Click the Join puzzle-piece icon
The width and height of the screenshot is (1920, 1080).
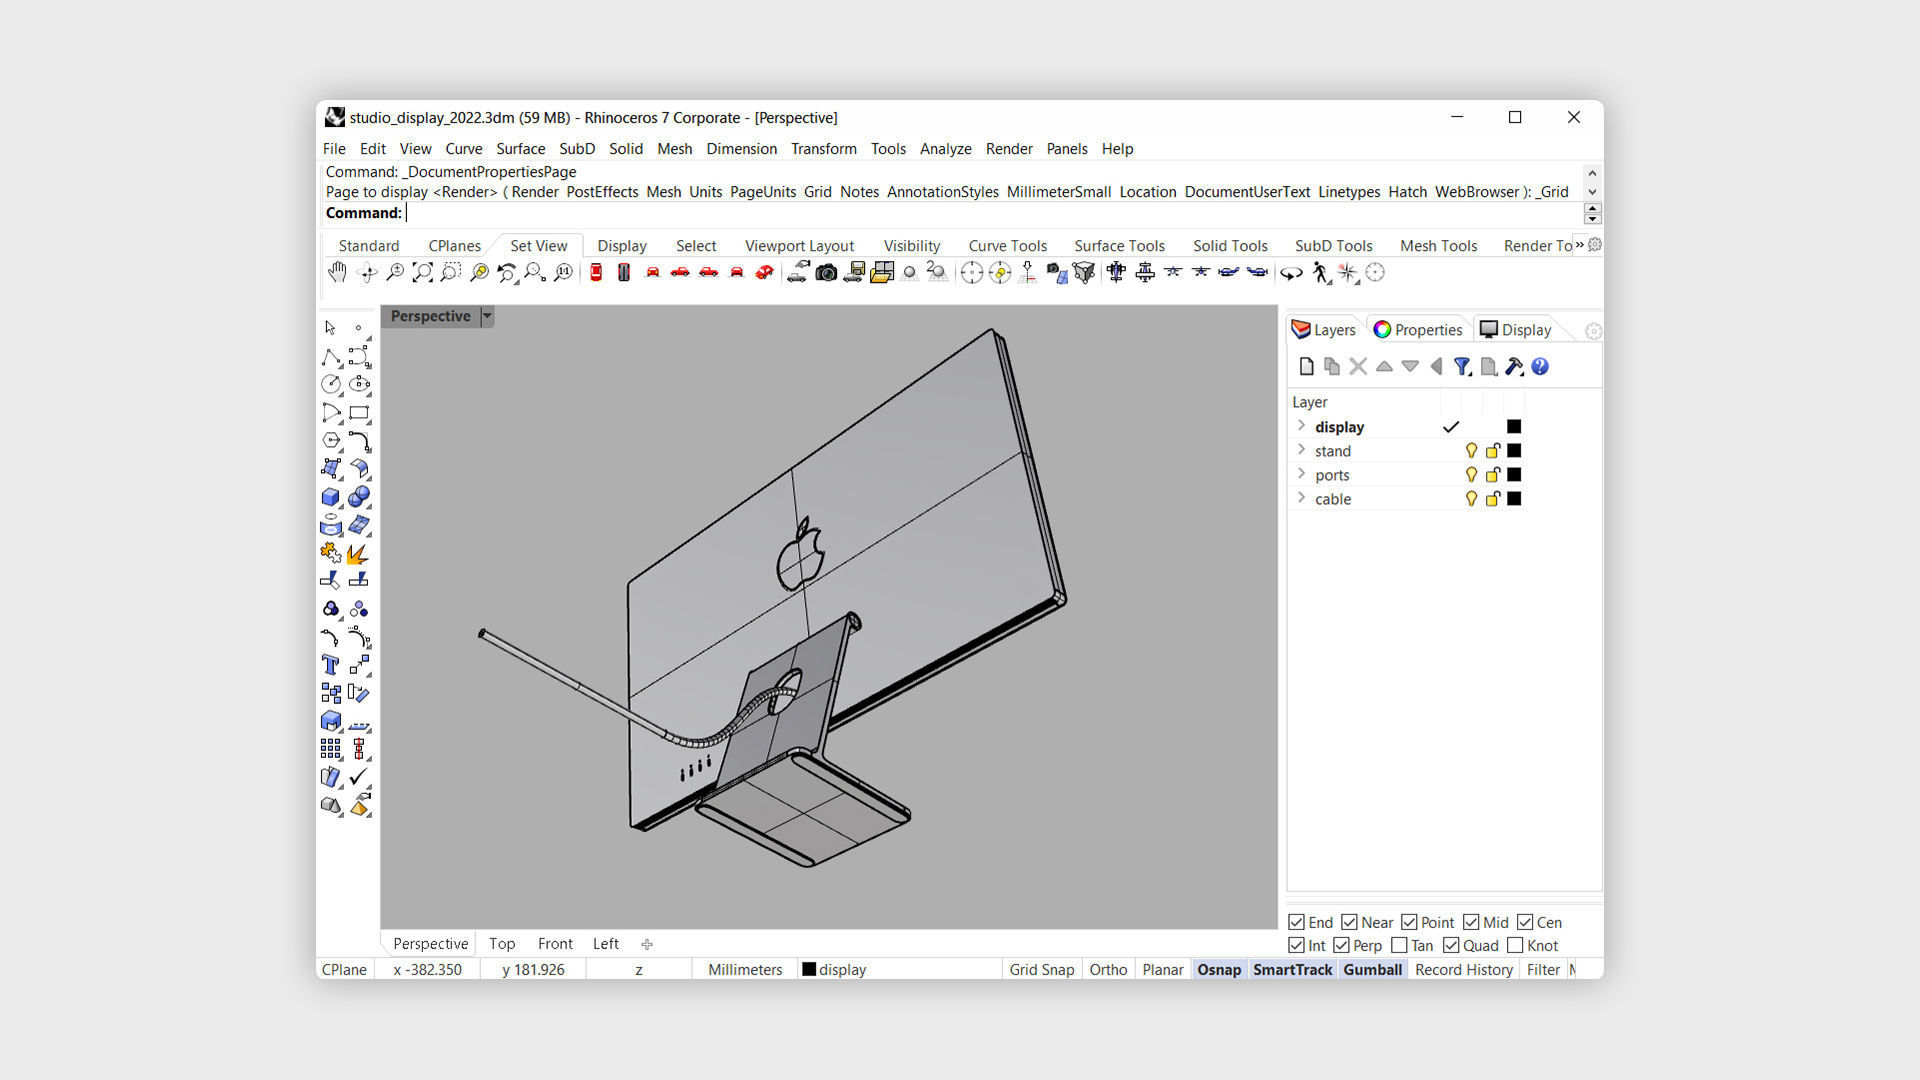pyautogui.click(x=331, y=553)
